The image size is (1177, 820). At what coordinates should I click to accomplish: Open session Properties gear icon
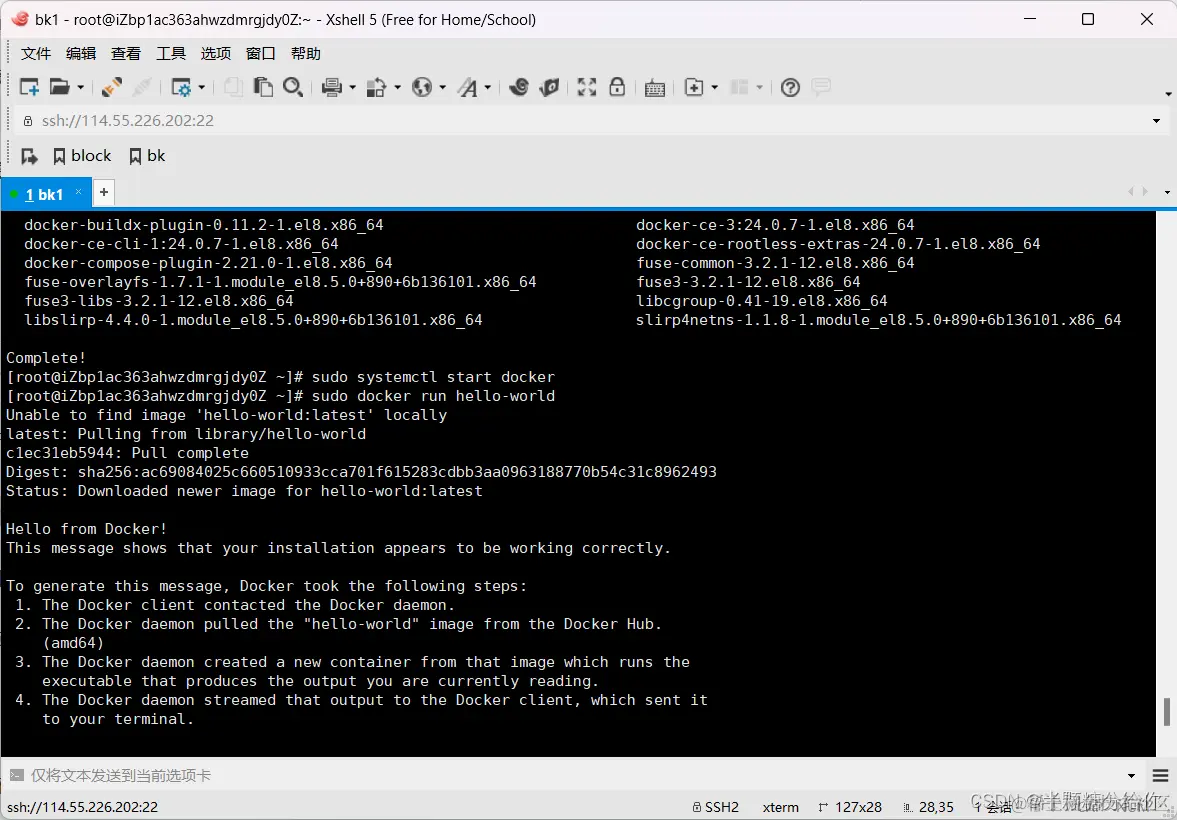(x=181, y=87)
